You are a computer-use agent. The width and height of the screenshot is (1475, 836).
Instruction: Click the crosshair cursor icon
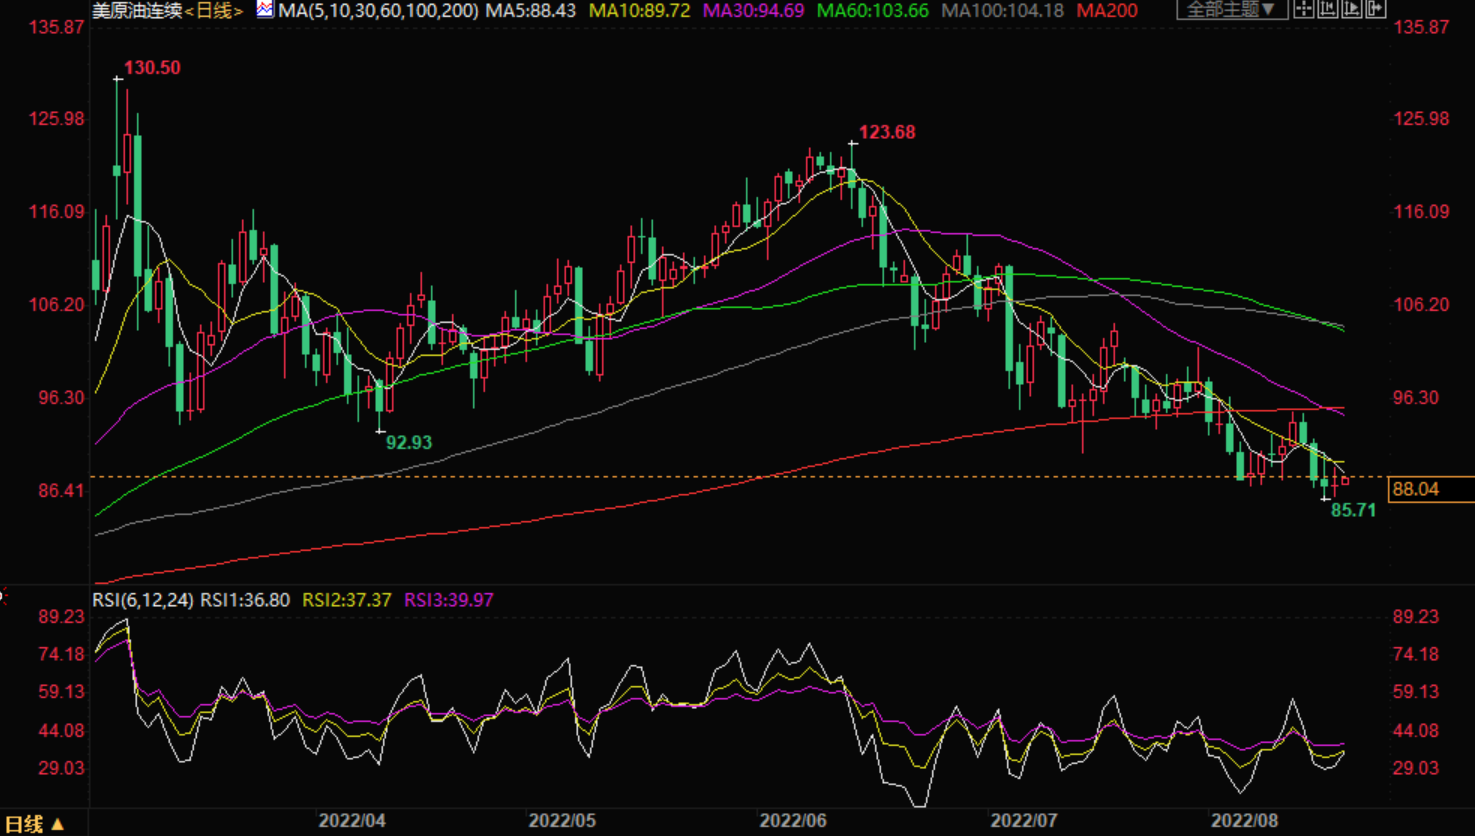pos(1304,9)
